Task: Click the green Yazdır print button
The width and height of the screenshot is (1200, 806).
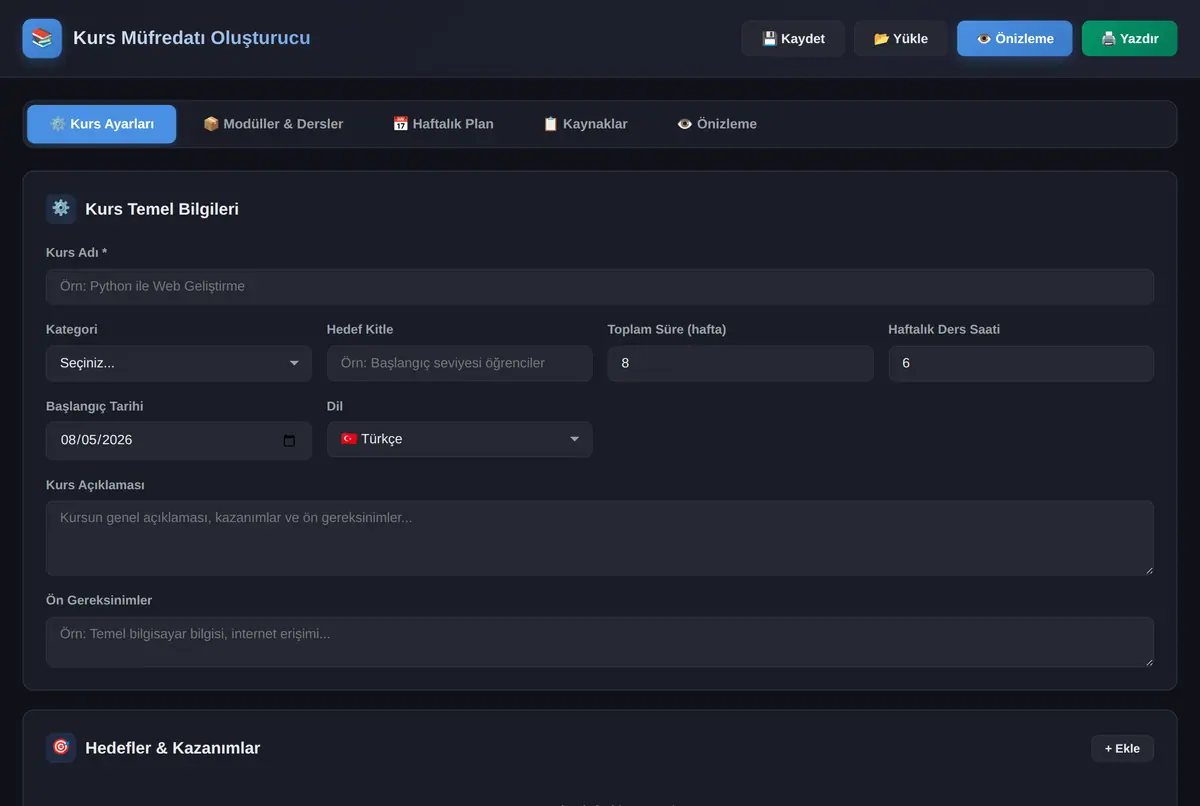Action: pos(1129,39)
